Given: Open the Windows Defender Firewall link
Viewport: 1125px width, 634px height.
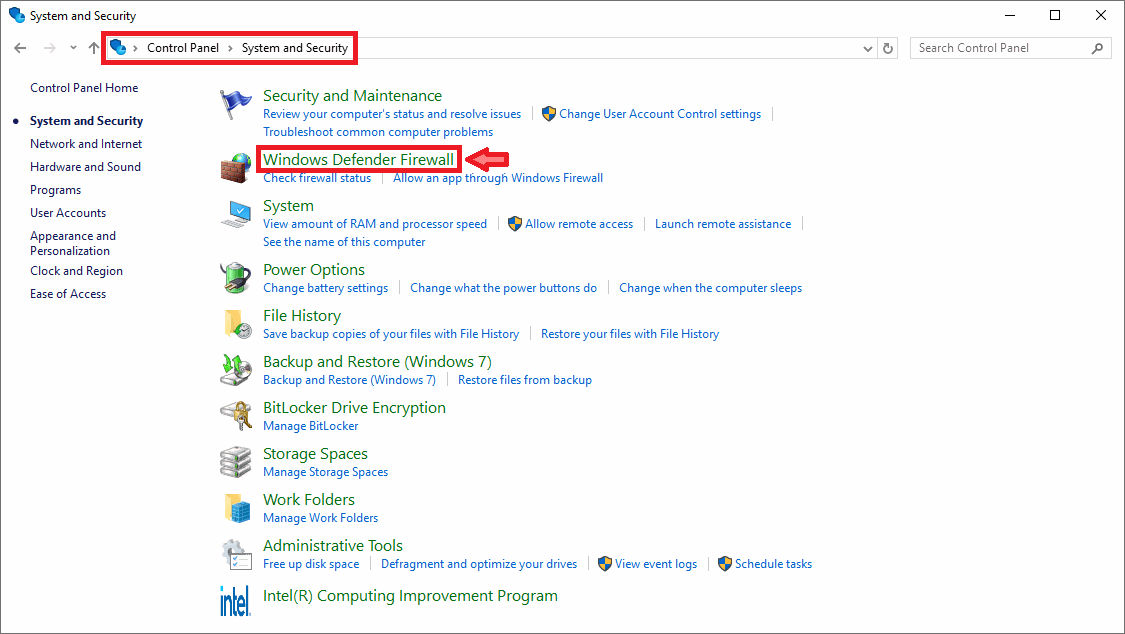Looking at the screenshot, I should point(358,160).
